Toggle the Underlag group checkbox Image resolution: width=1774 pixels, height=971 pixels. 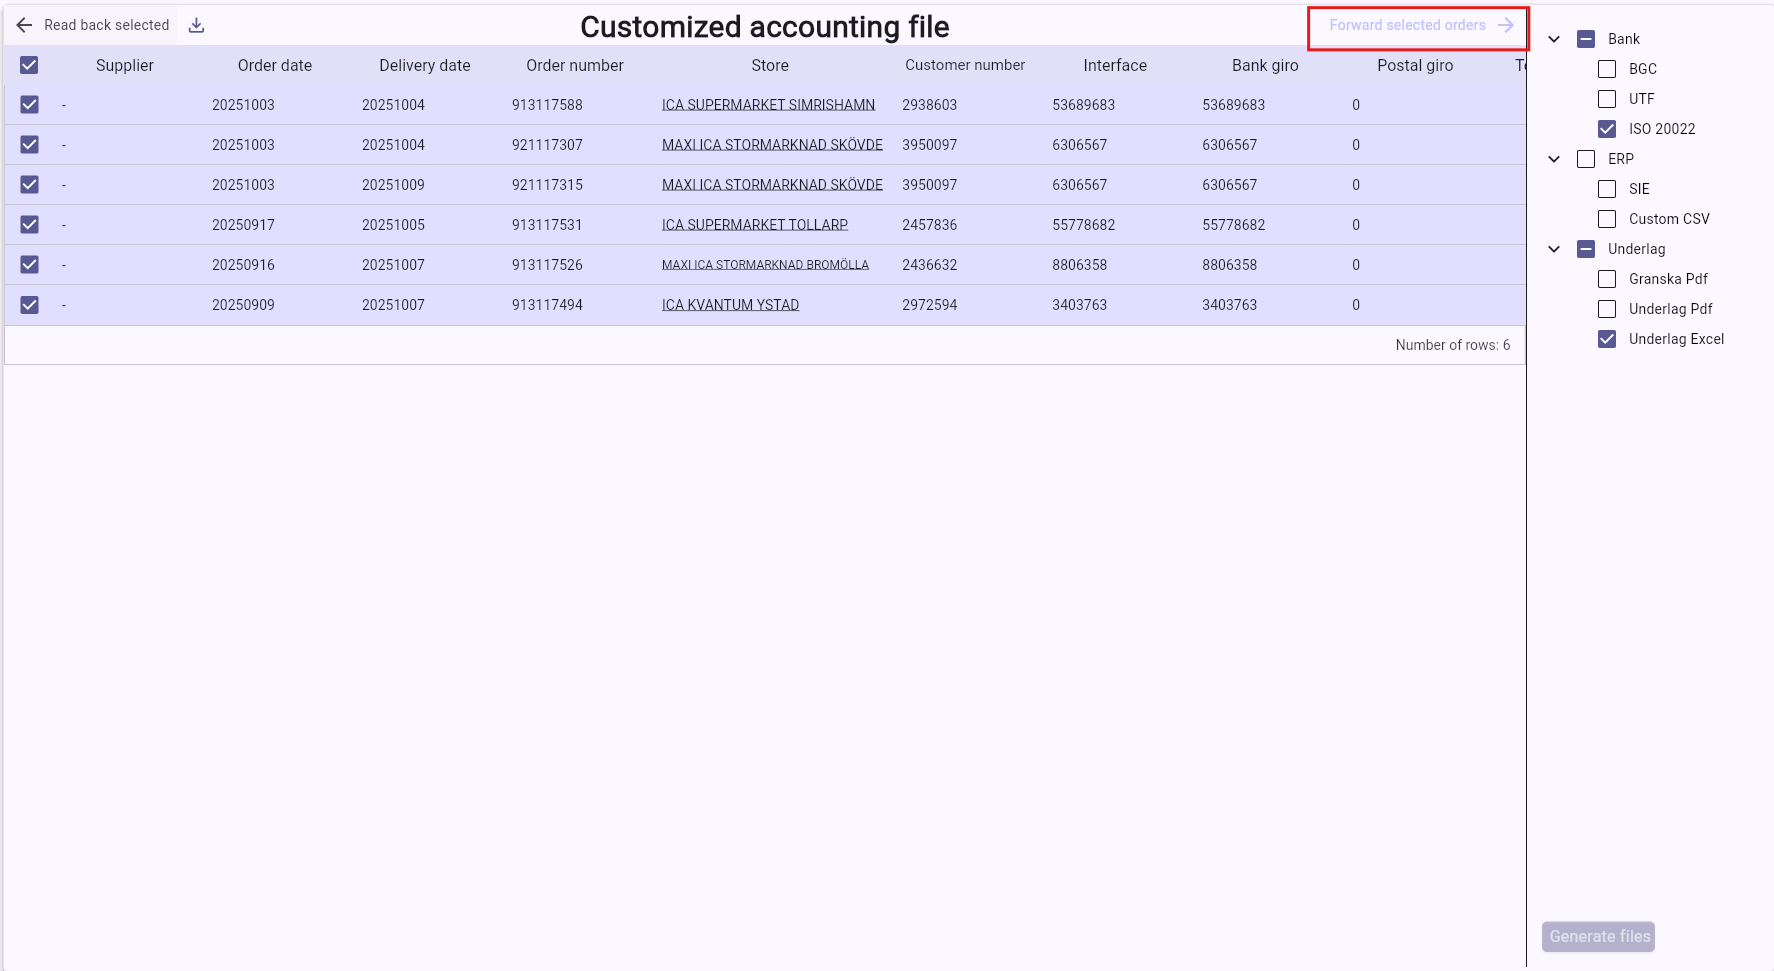coord(1586,249)
